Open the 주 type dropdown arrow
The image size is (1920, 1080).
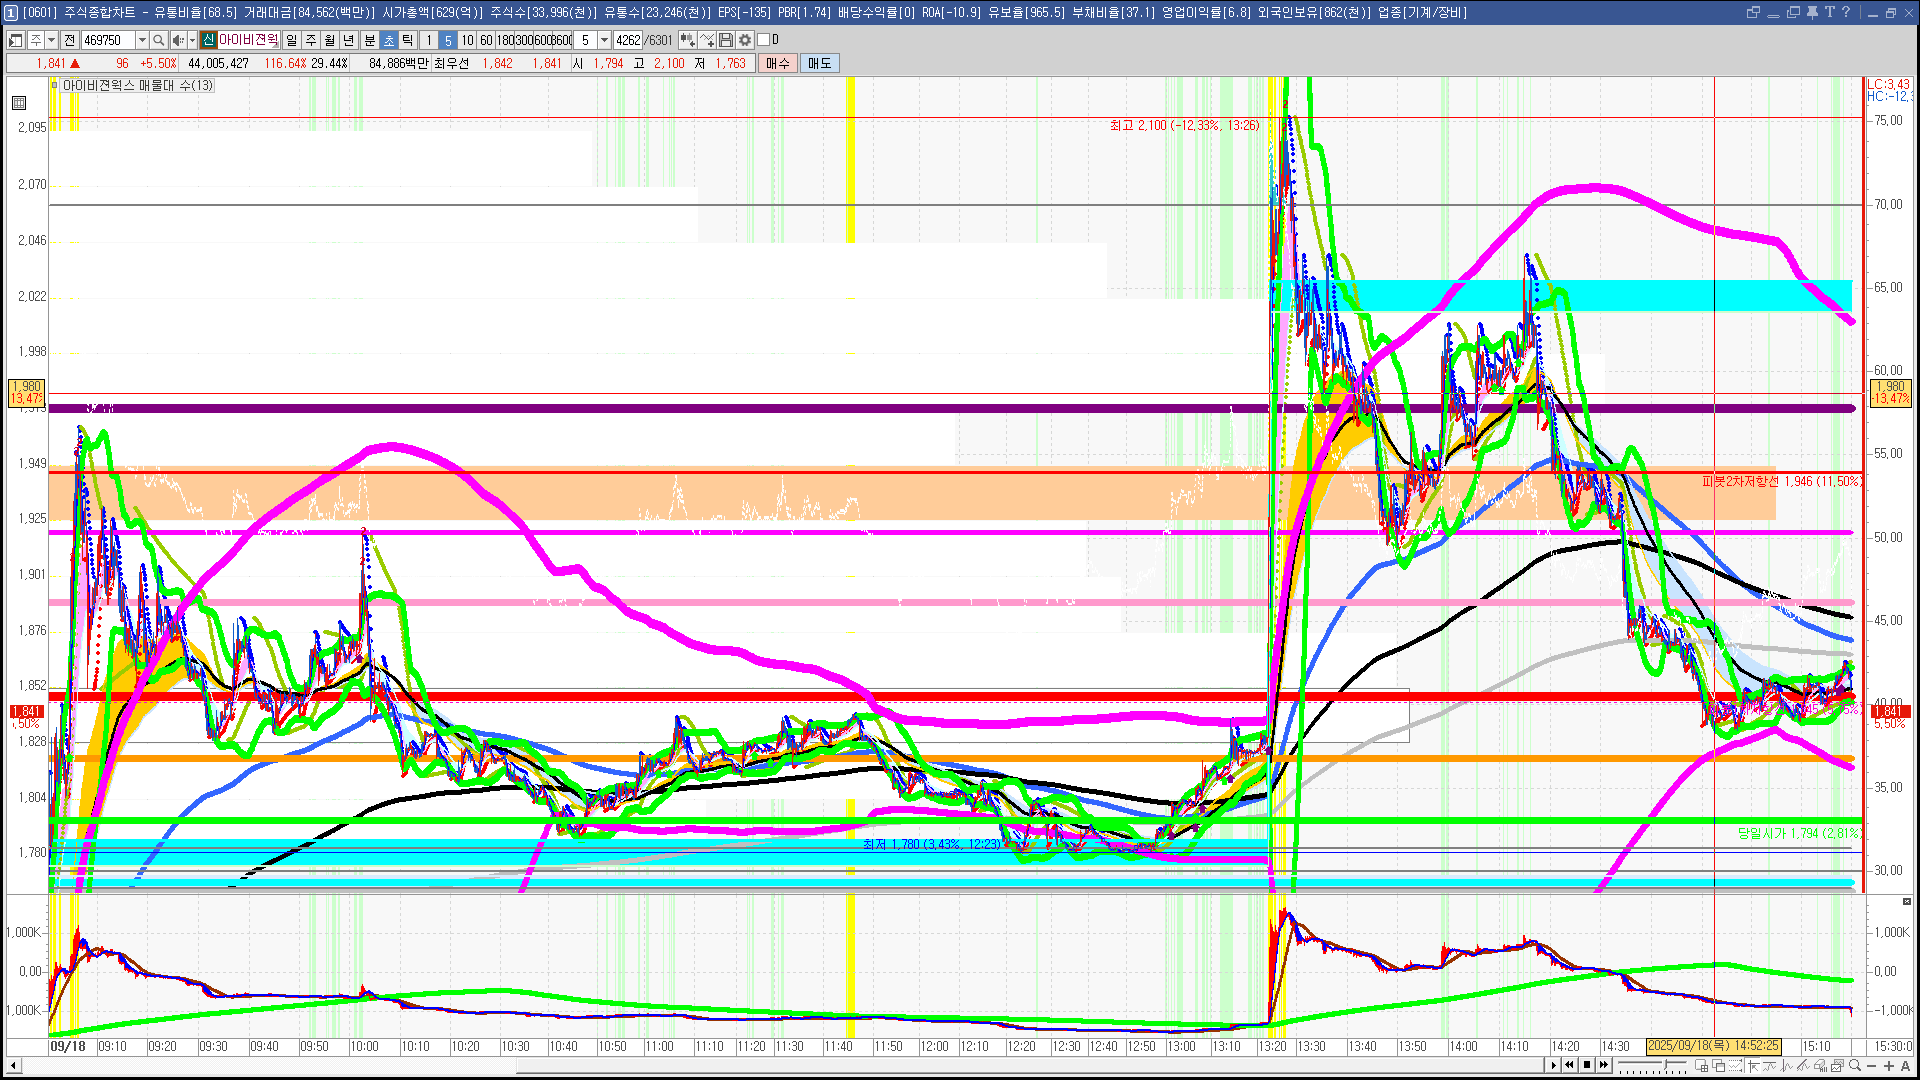pyautogui.click(x=51, y=40)
